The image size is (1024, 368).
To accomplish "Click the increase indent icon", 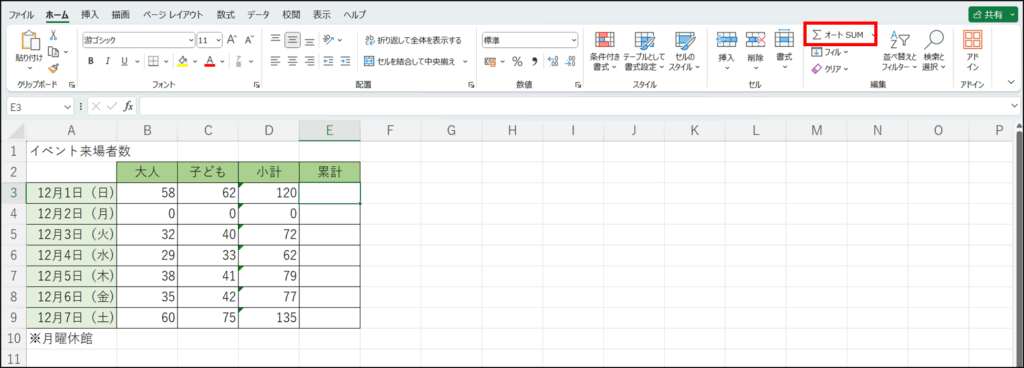I will coord(344,61).
